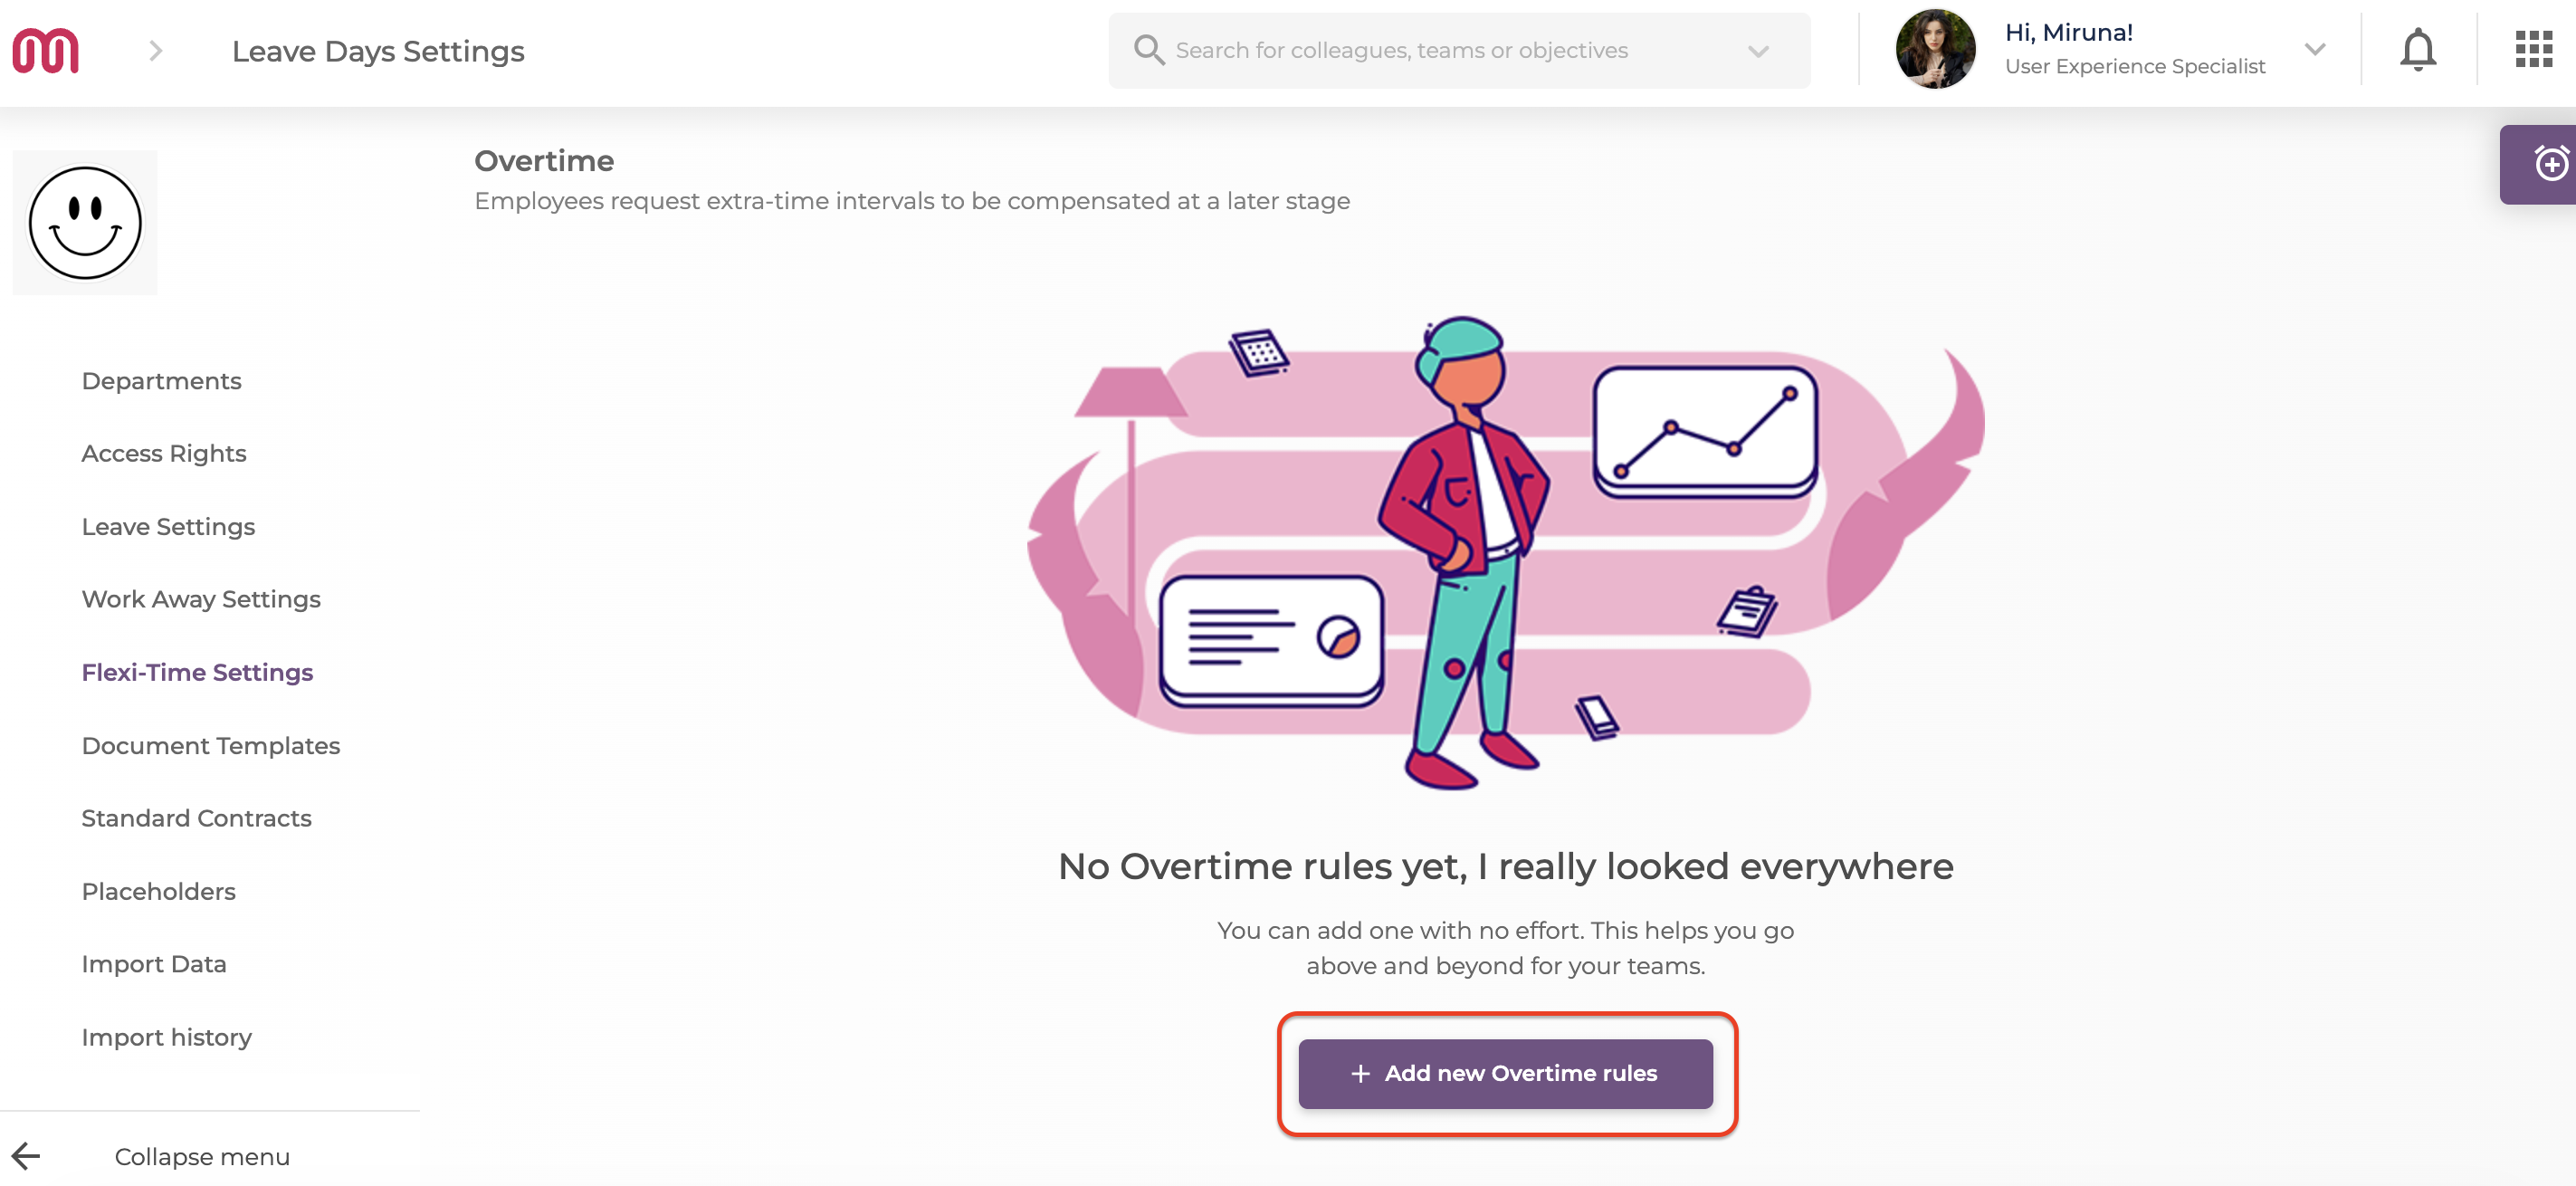Click the back arrow beside Collapse menu

tap(26, 1156)
